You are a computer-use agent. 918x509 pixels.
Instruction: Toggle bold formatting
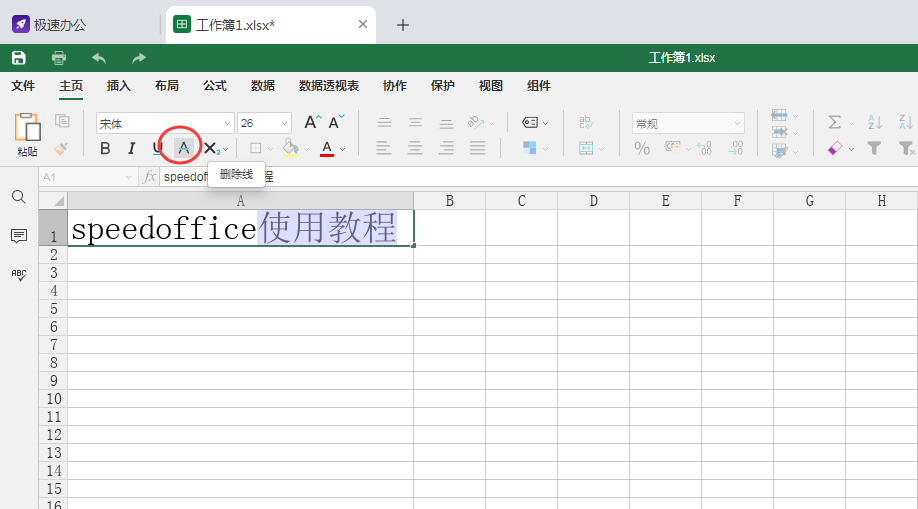pos(105,148)
